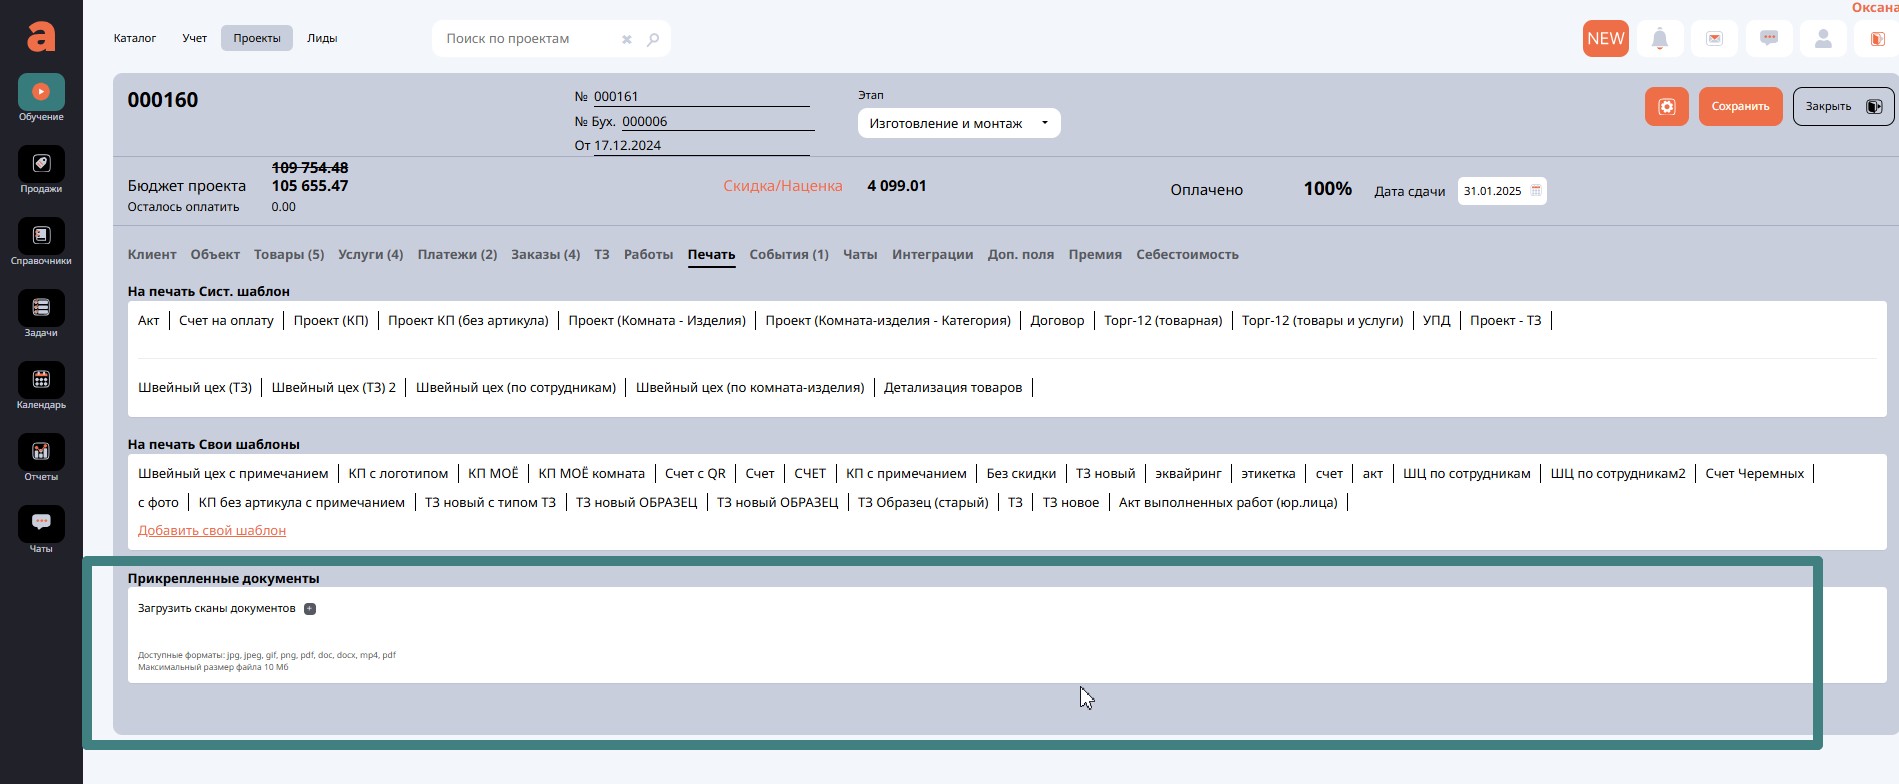Viewport: 1899px width, 784px height.
Task: Expand the Этап dropdown 'Изготовление и монтаж'
Action: (958, 124)
